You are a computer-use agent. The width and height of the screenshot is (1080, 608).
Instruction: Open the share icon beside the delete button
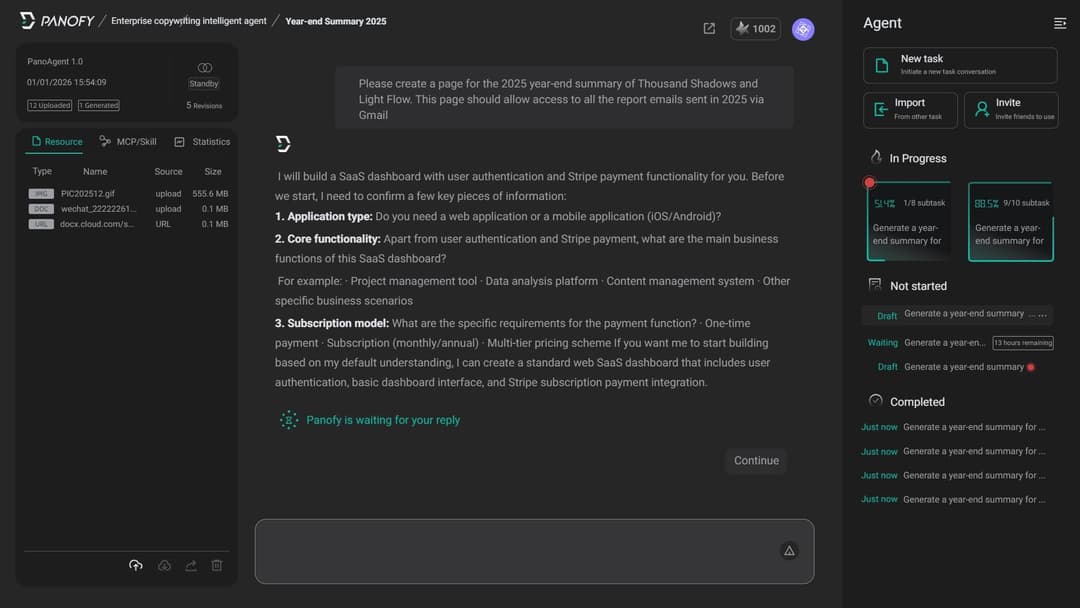(190, 565)
